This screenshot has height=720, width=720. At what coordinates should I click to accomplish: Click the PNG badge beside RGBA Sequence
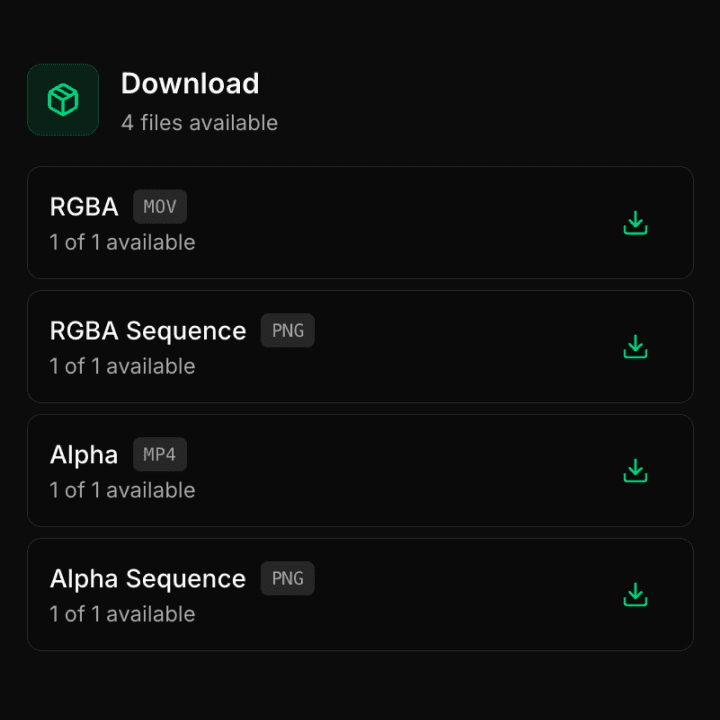287,331
